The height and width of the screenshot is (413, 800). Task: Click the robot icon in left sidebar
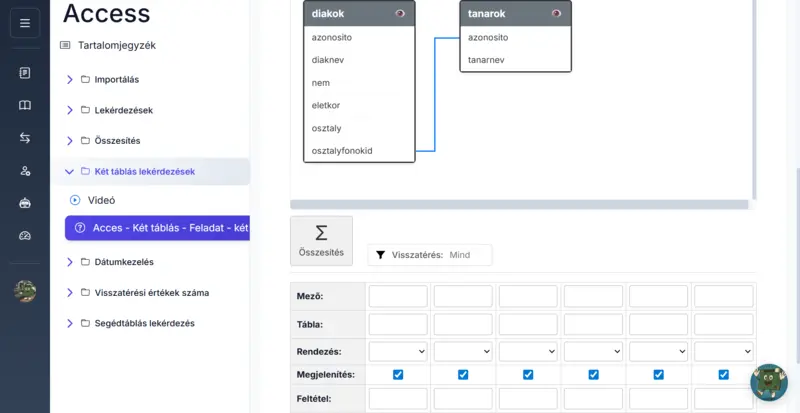[25, 203]
